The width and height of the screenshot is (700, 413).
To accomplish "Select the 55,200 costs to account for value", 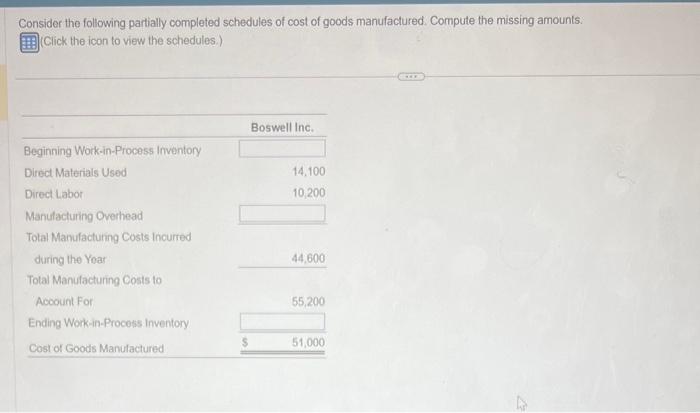I will (308, 301).
